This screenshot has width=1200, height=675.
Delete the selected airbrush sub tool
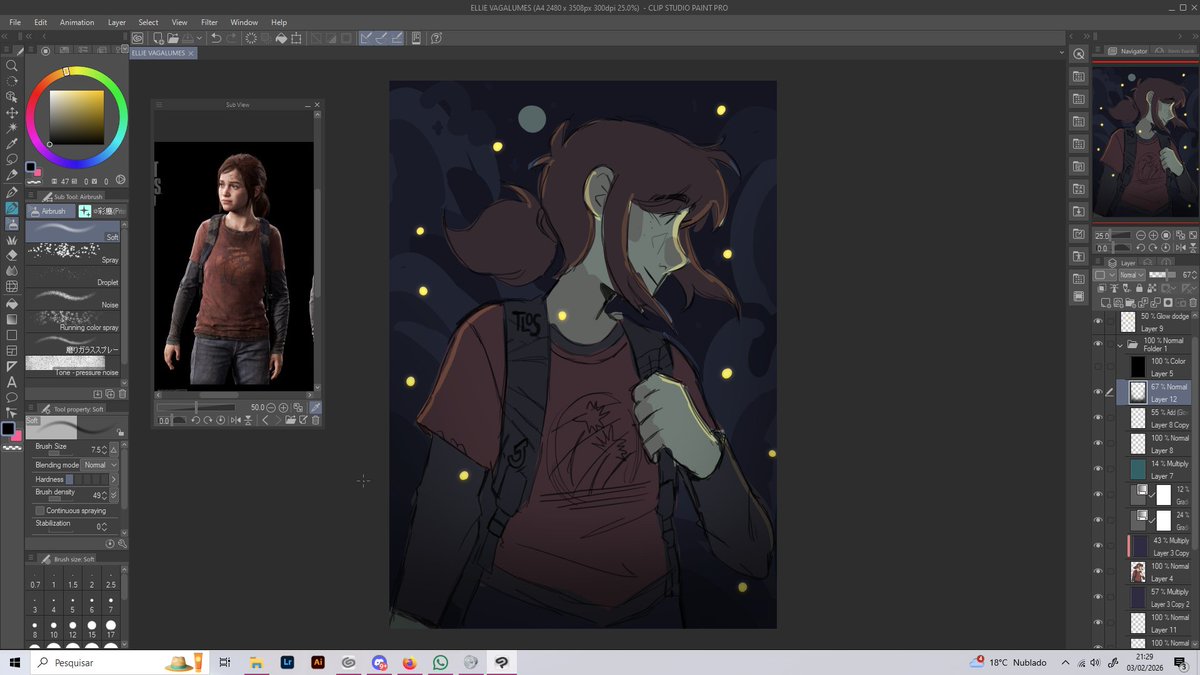tap(123, 394)
